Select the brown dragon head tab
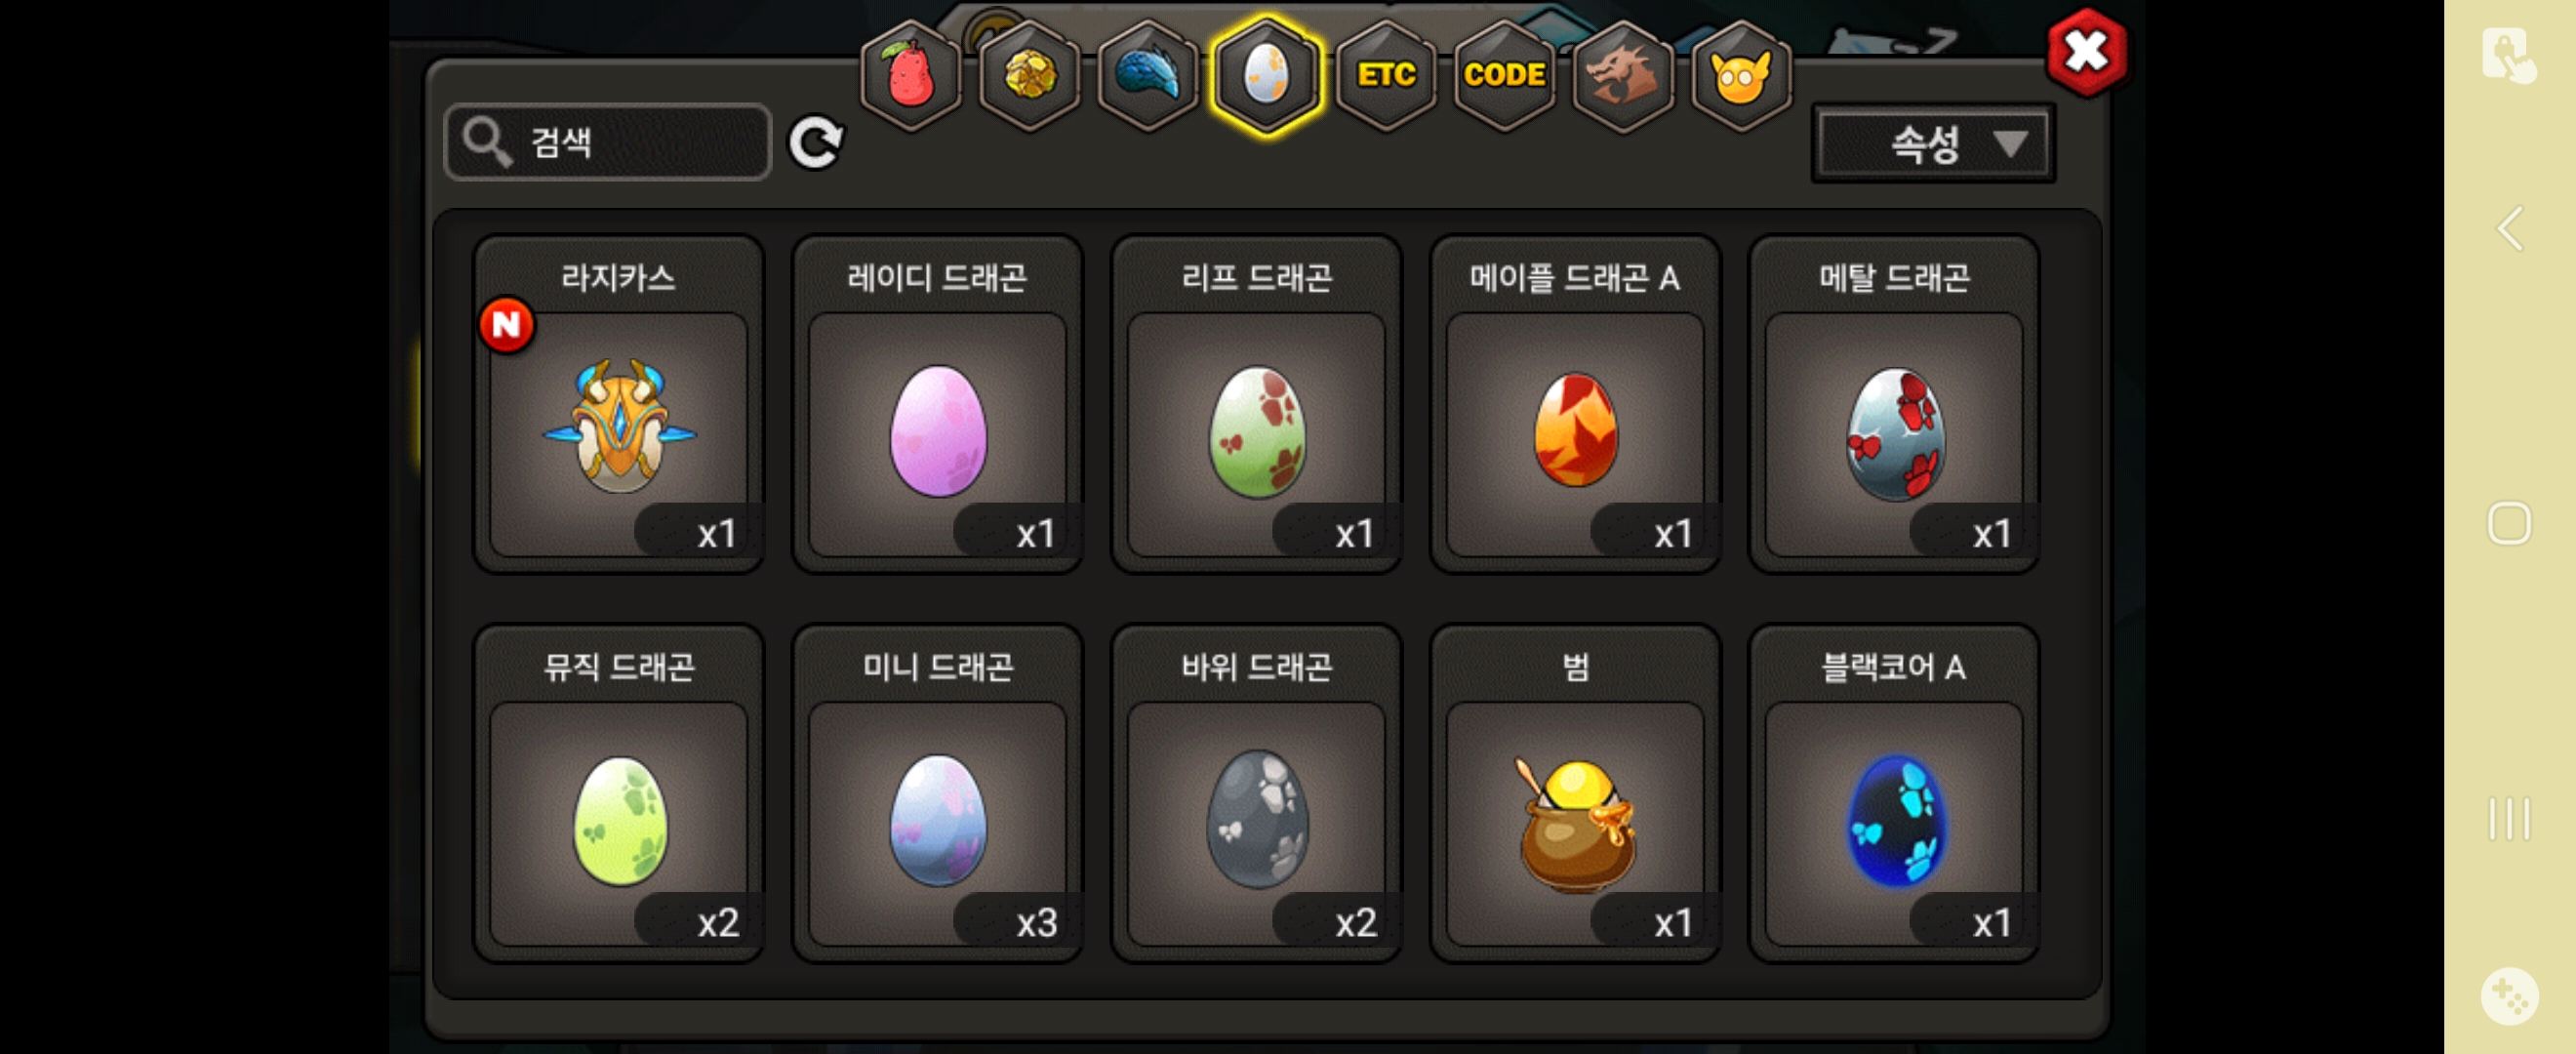 1622,75
